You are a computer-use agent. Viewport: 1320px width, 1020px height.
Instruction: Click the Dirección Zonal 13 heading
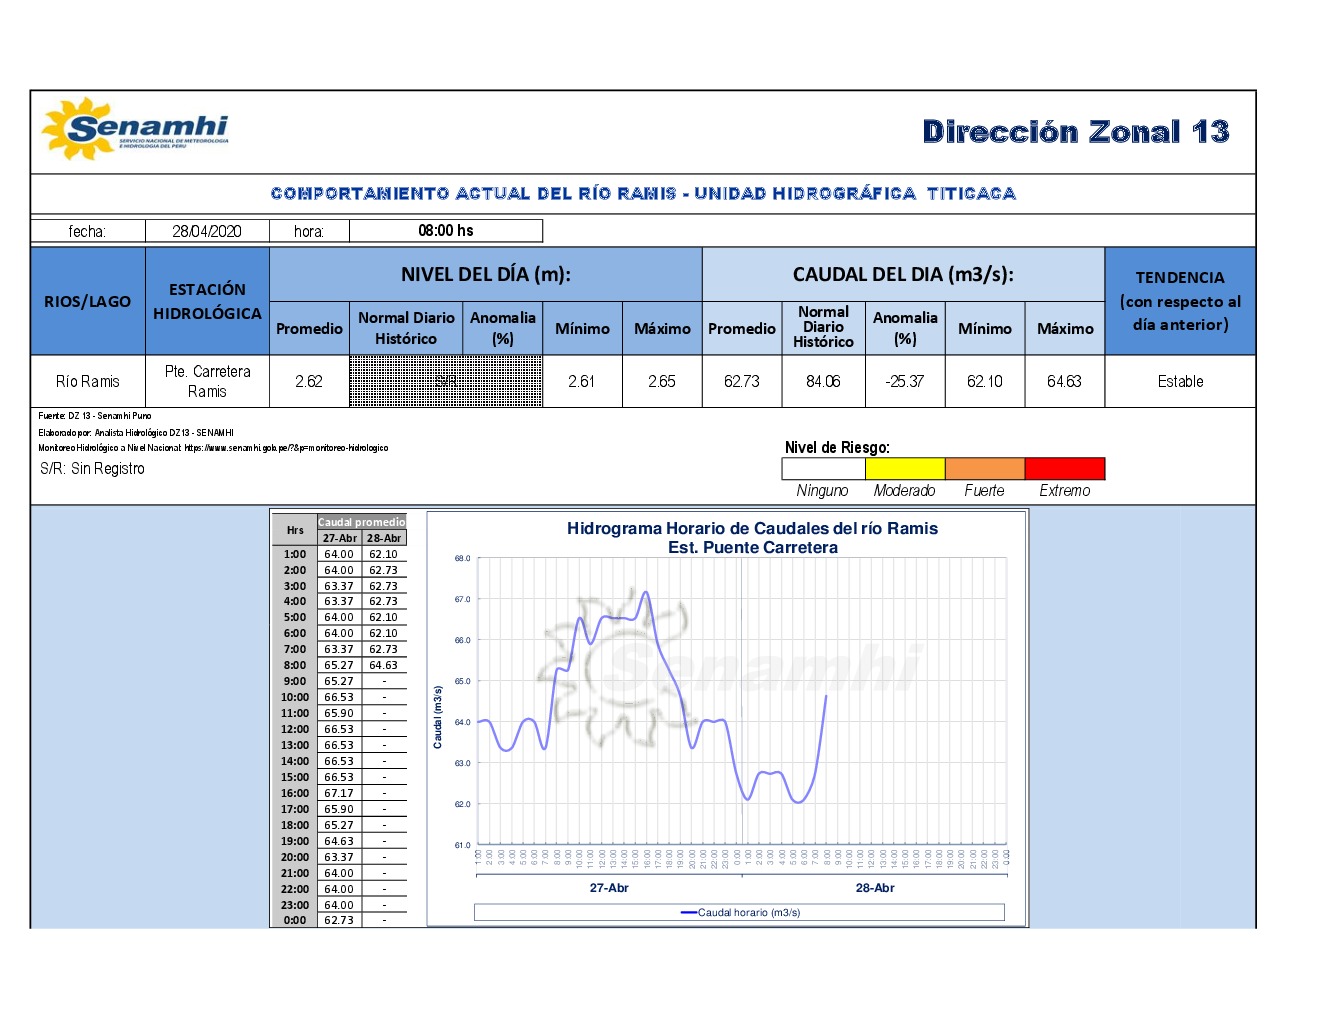coord(1075,132)
